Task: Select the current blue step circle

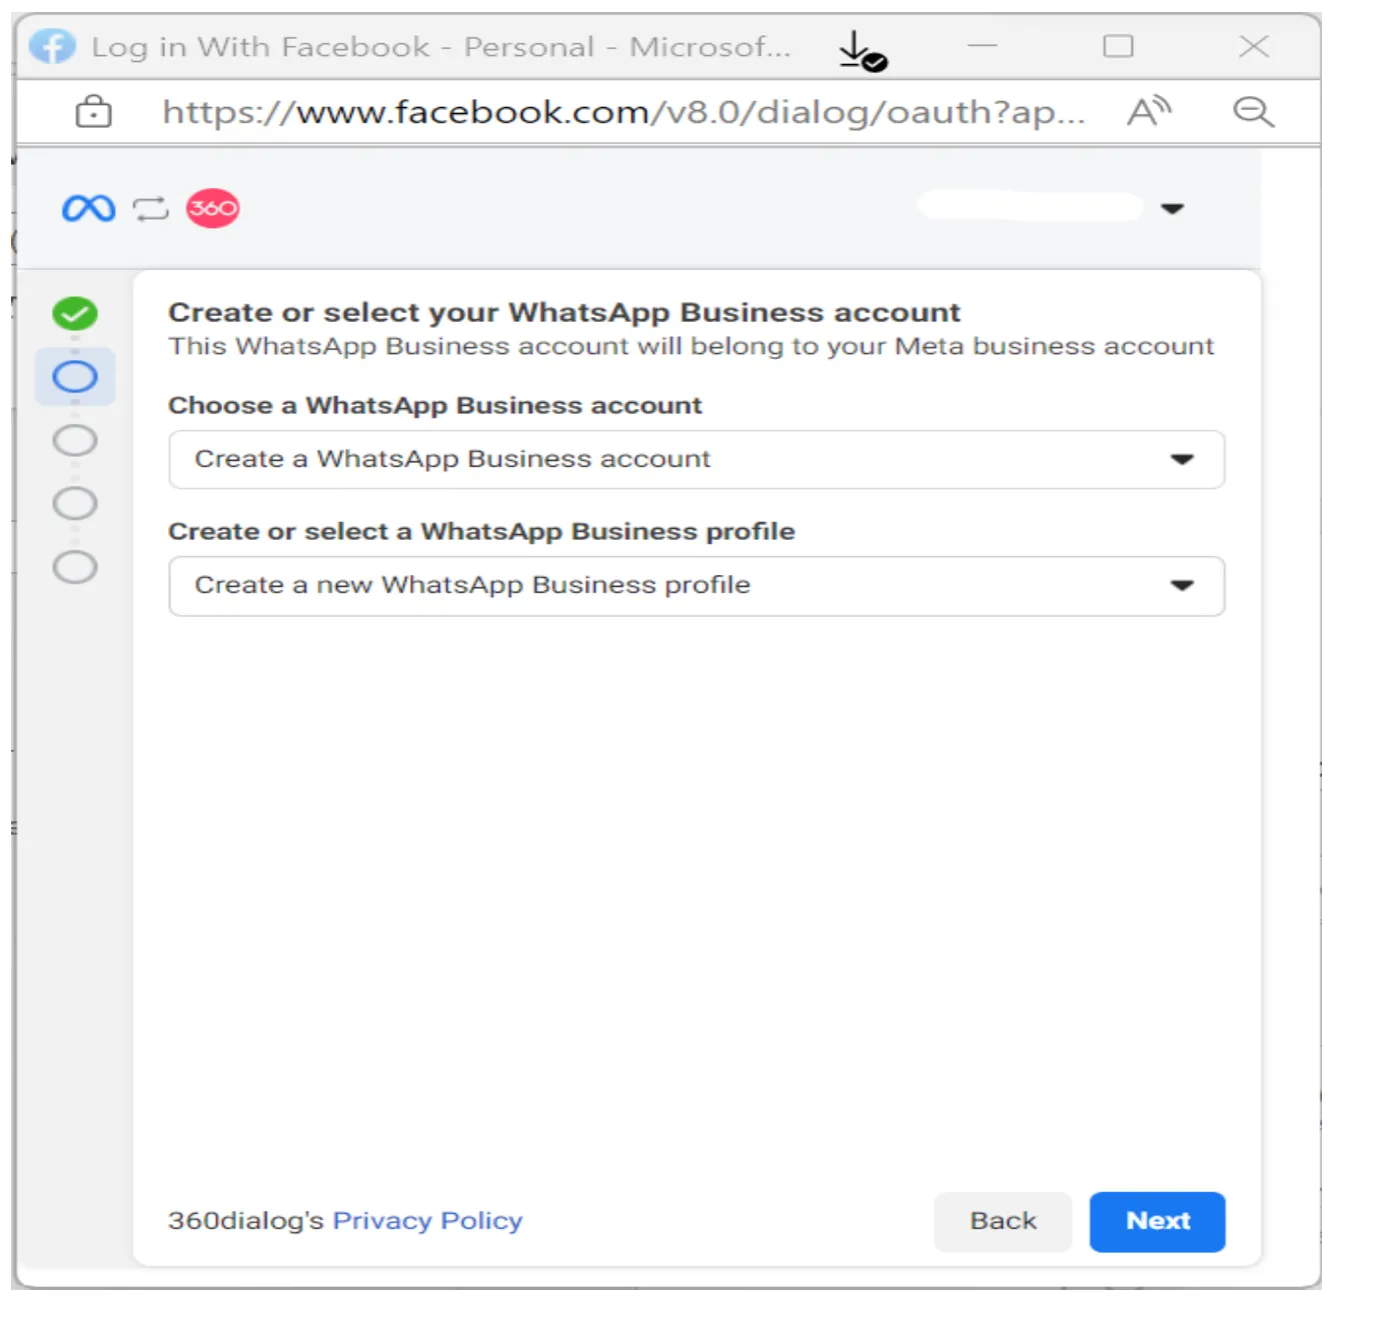Action: click(x=75, y=377)
